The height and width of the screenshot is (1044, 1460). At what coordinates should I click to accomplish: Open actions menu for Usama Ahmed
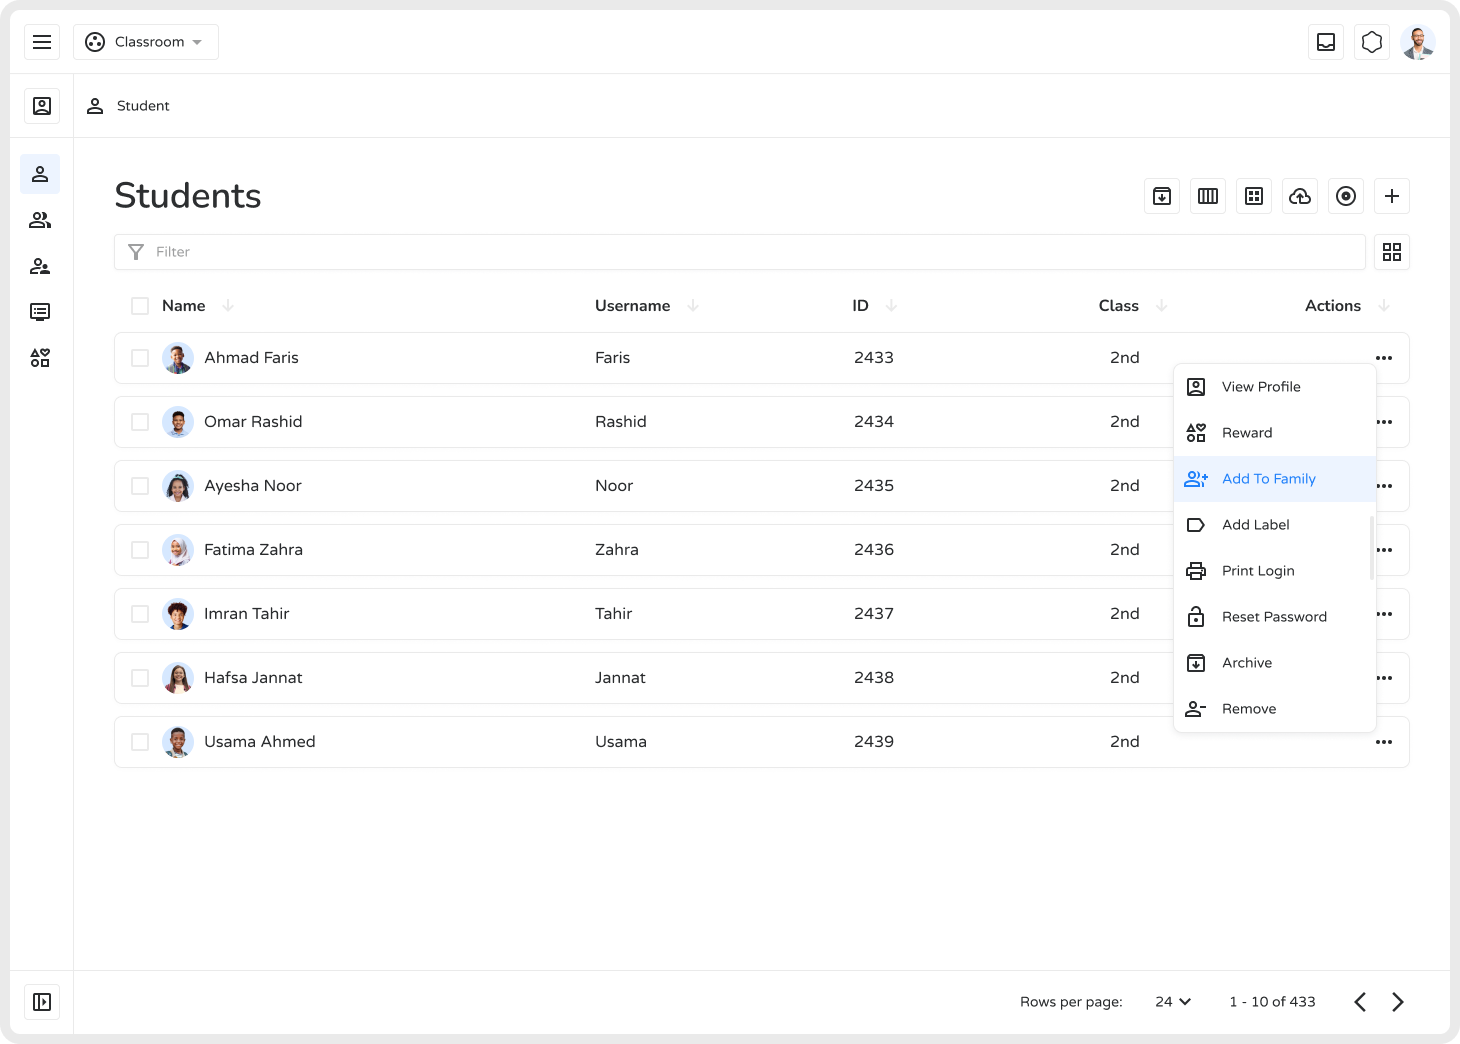pyautogui.click(x=1384, y=742)
